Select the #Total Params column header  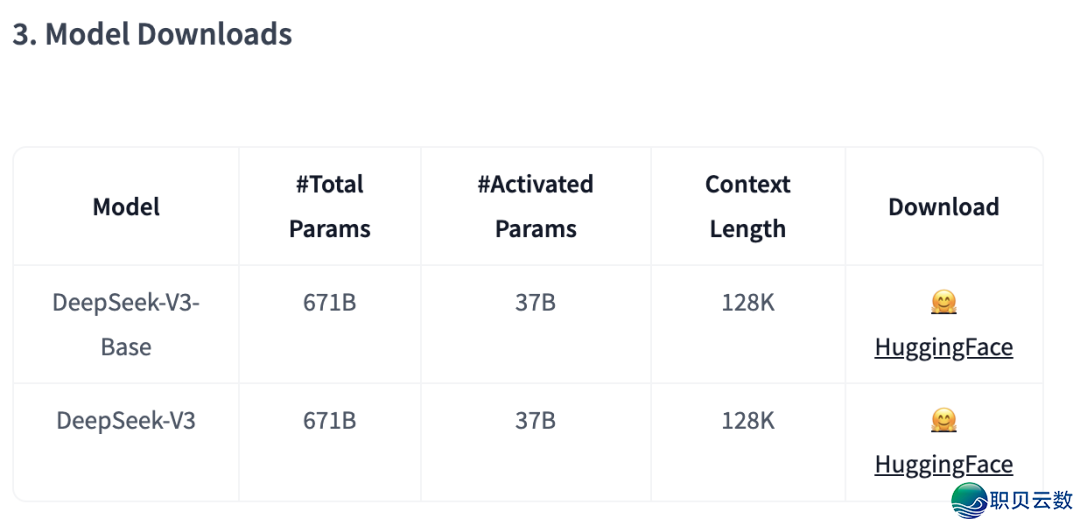(x=330, y=207)
